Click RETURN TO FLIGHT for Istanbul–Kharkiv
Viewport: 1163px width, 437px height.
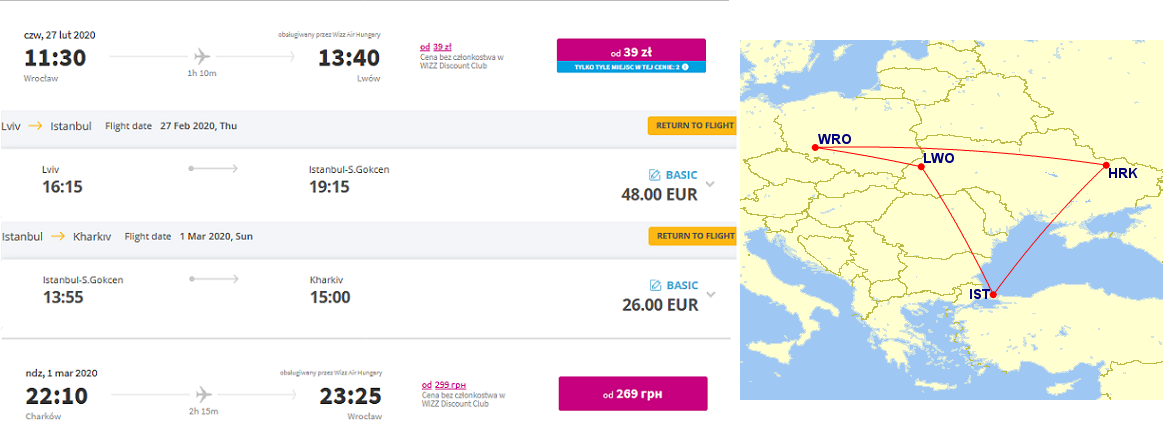coord(691,236)
